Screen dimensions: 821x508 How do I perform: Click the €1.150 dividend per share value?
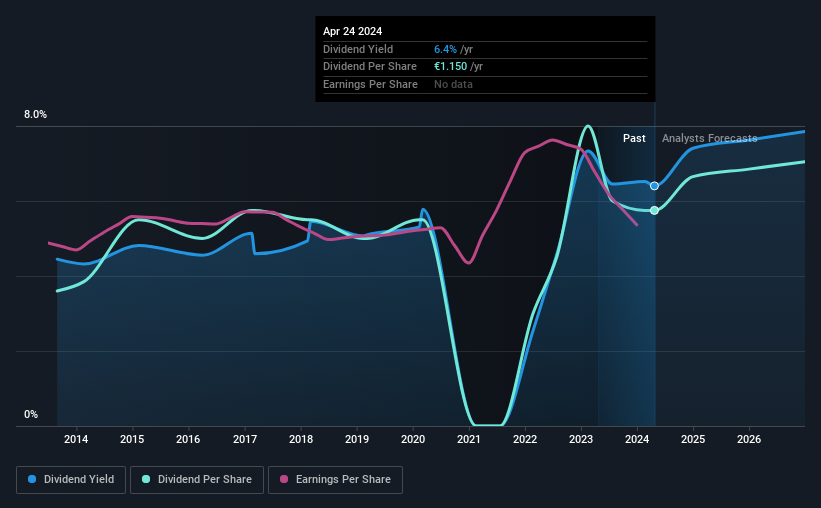tap(450, 67)
